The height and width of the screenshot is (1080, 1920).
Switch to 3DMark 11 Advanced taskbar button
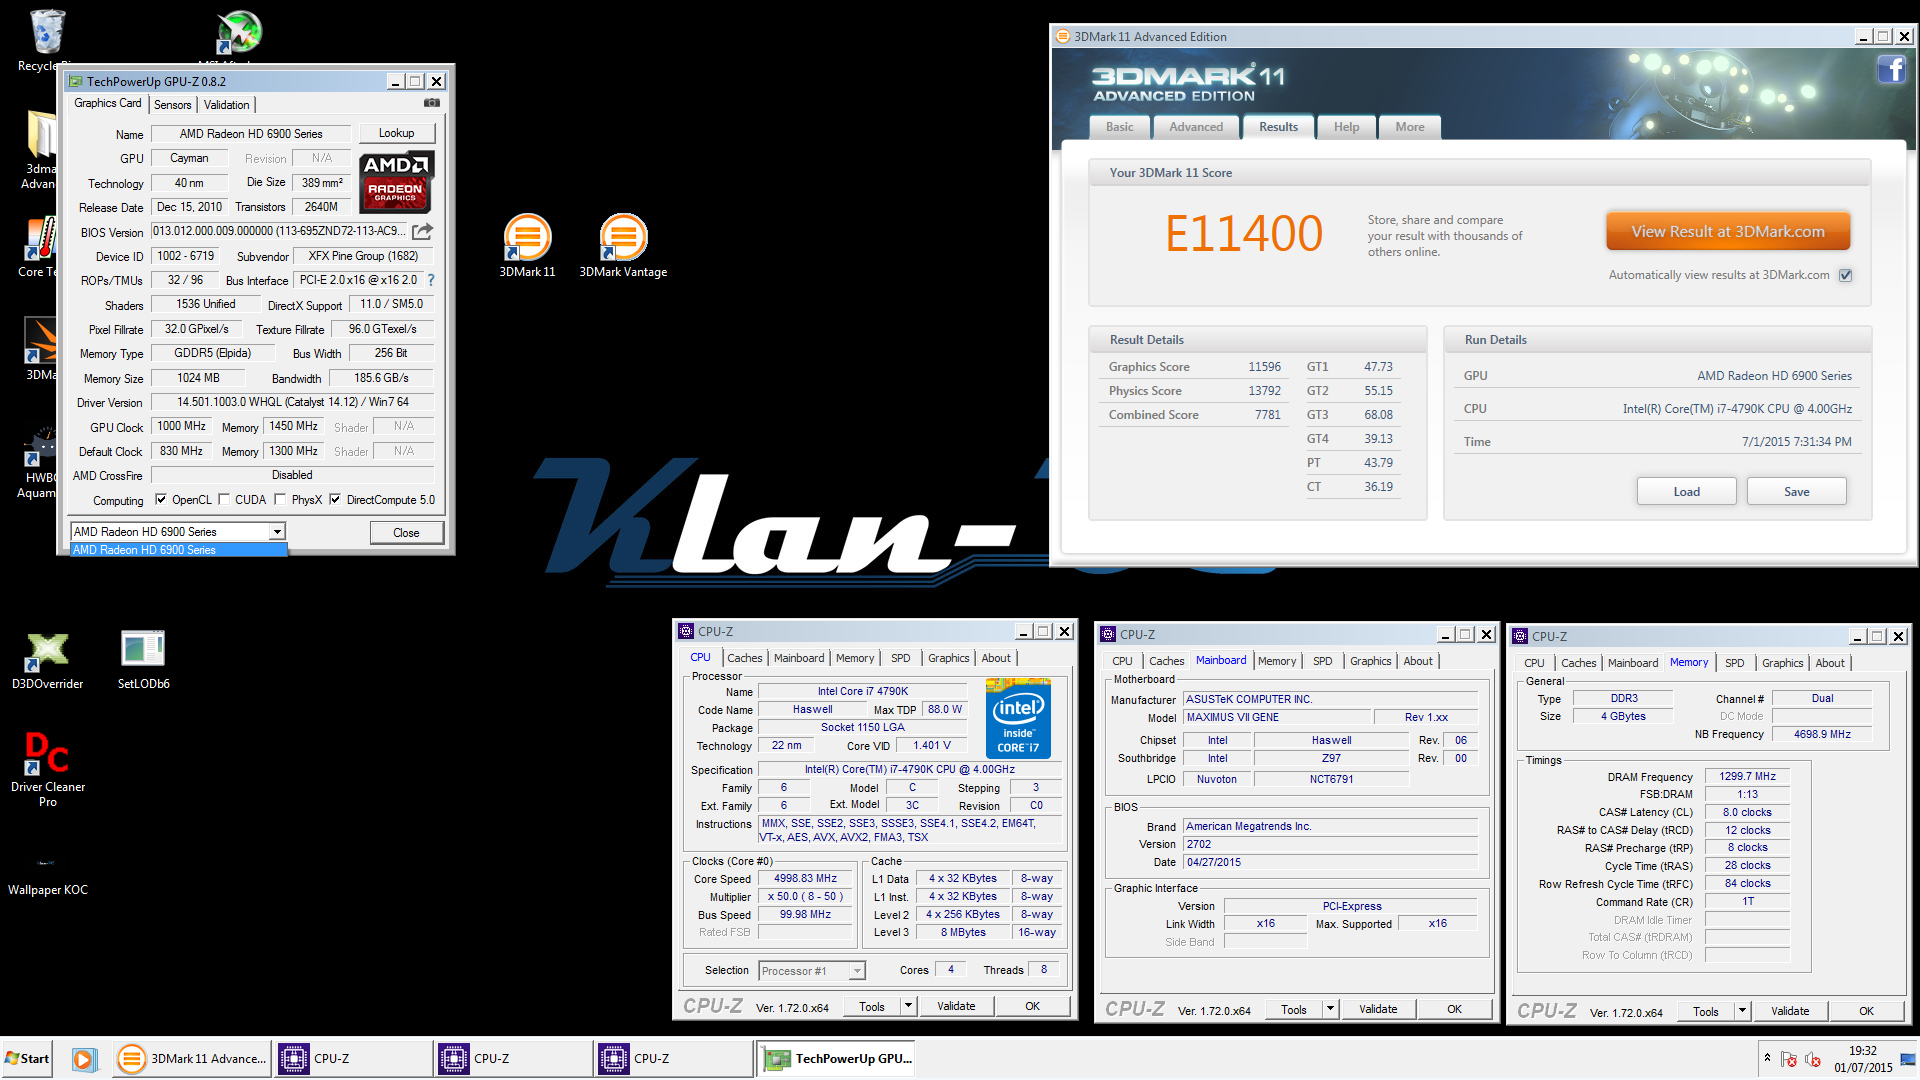pyautogui.click(x=192, y=1059)
